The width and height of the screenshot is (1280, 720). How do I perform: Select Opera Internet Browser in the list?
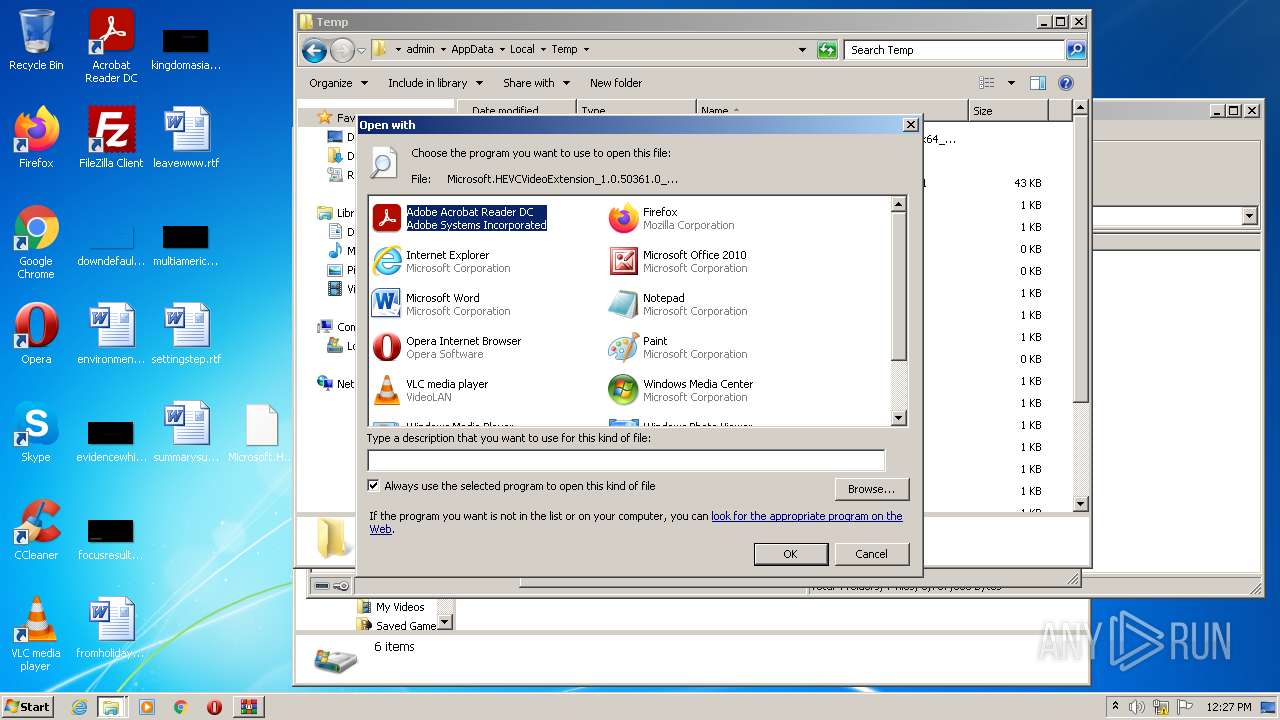point(447,347)
